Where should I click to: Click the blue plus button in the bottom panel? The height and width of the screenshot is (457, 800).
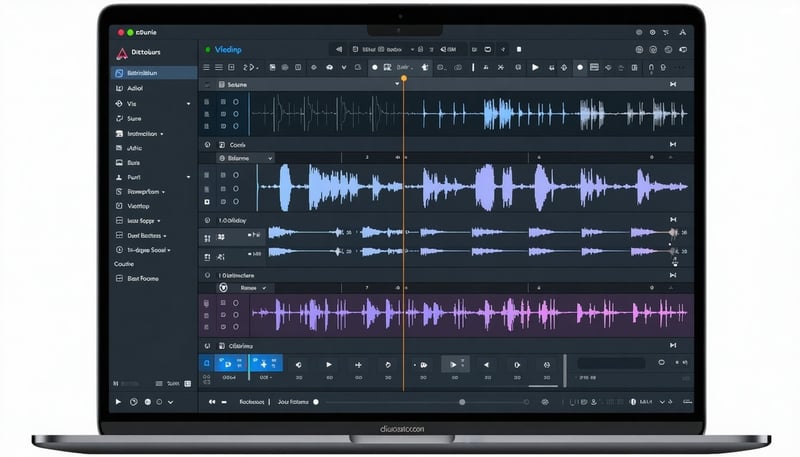tap(264, 364)
